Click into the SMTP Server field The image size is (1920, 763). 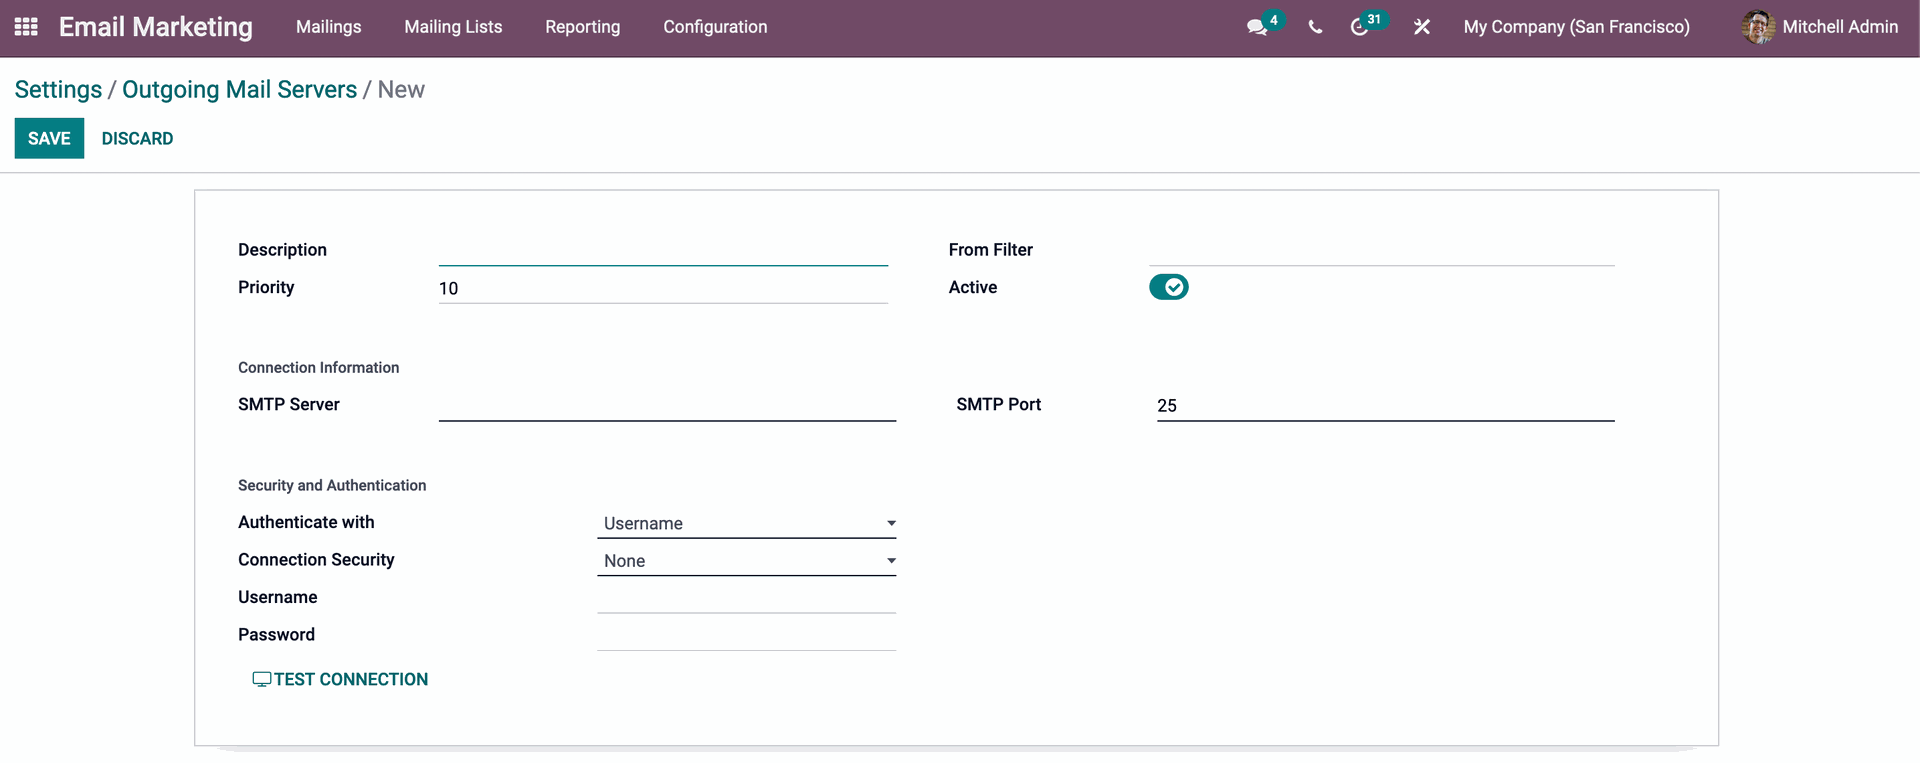667,406
